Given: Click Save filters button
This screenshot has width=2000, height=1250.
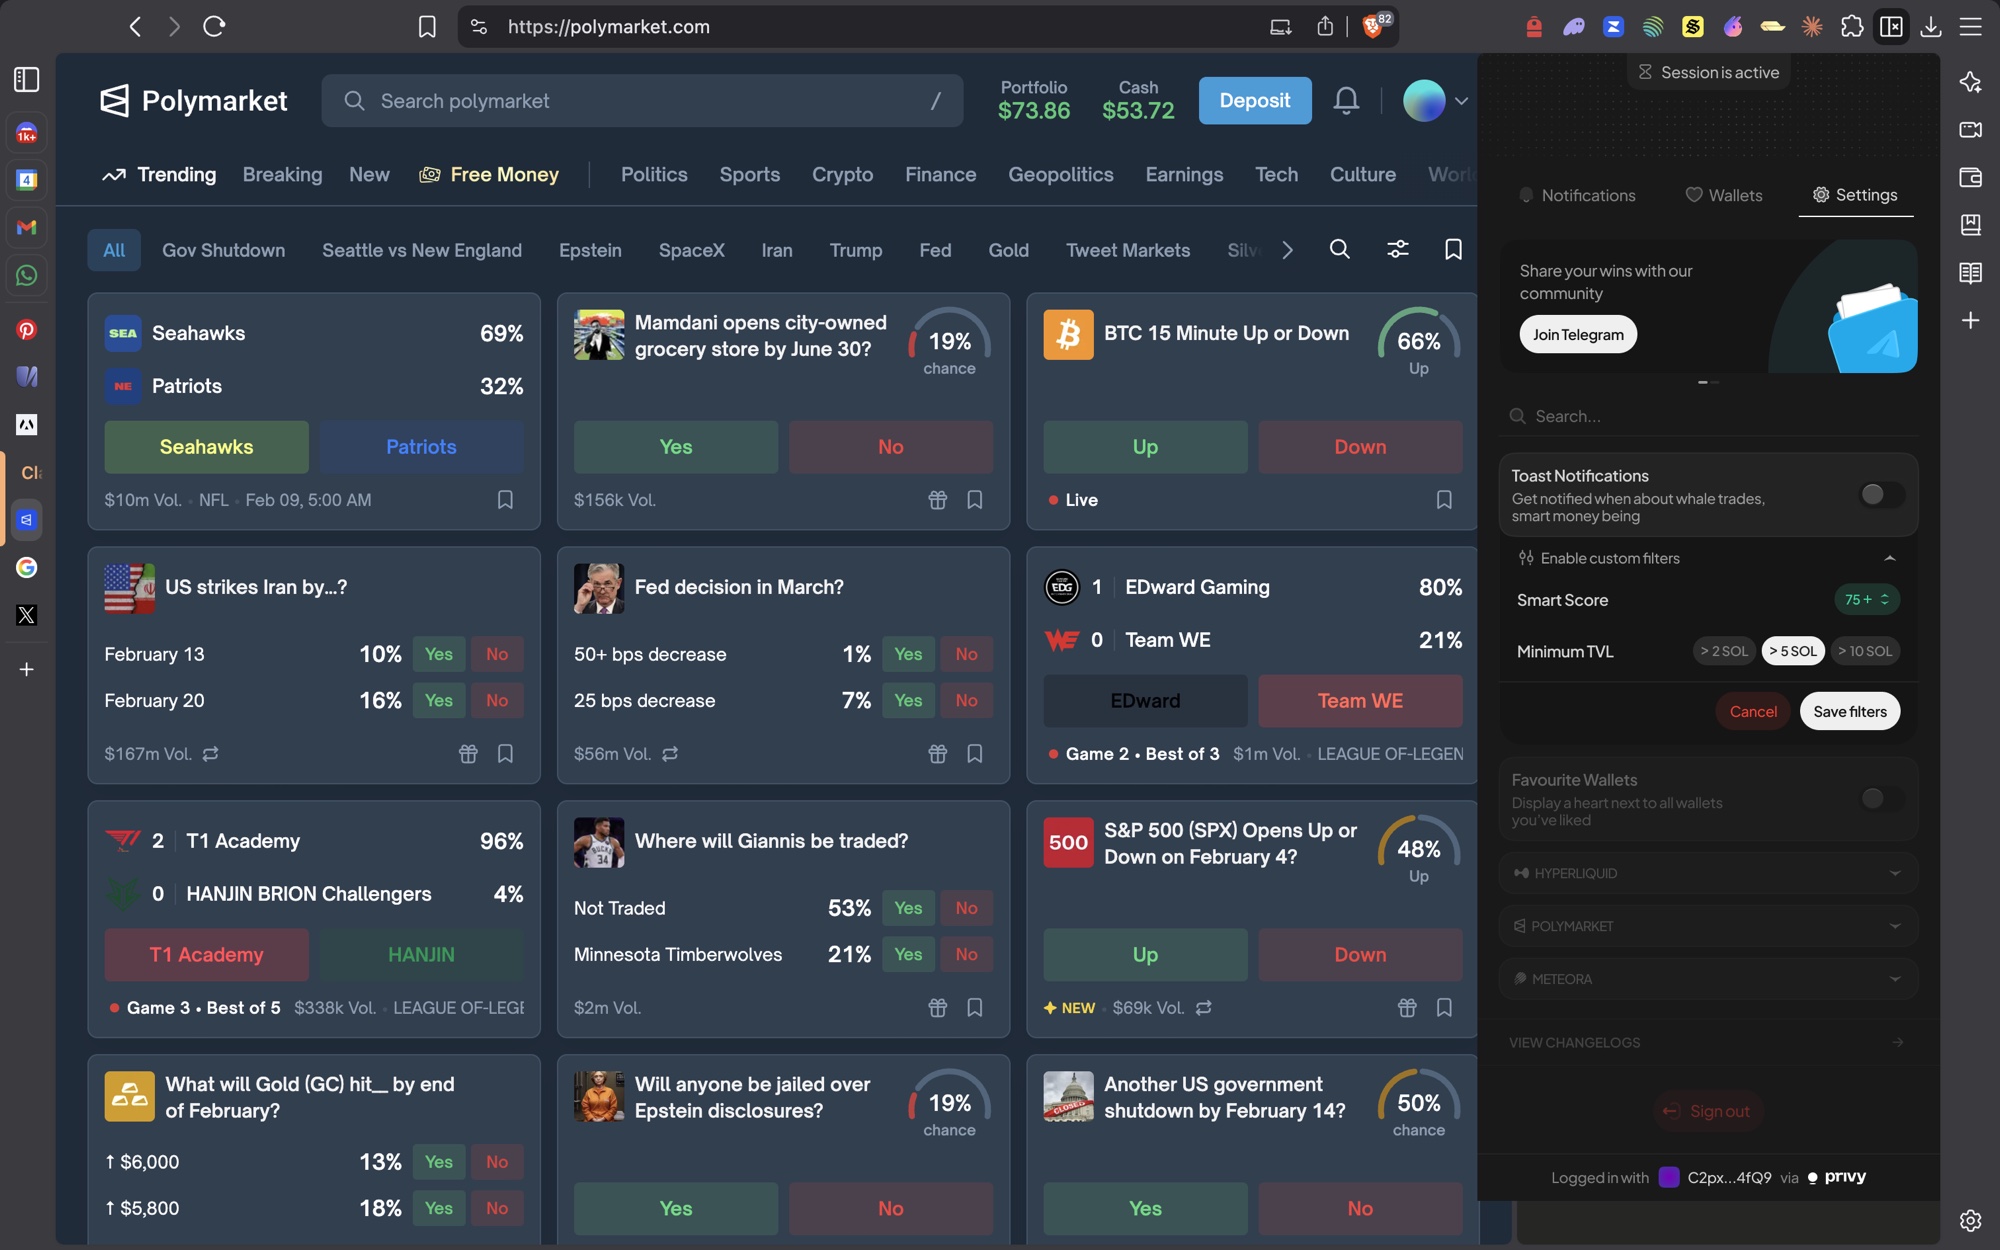Looking at the screenshot, I should (x=1850, y=711).
